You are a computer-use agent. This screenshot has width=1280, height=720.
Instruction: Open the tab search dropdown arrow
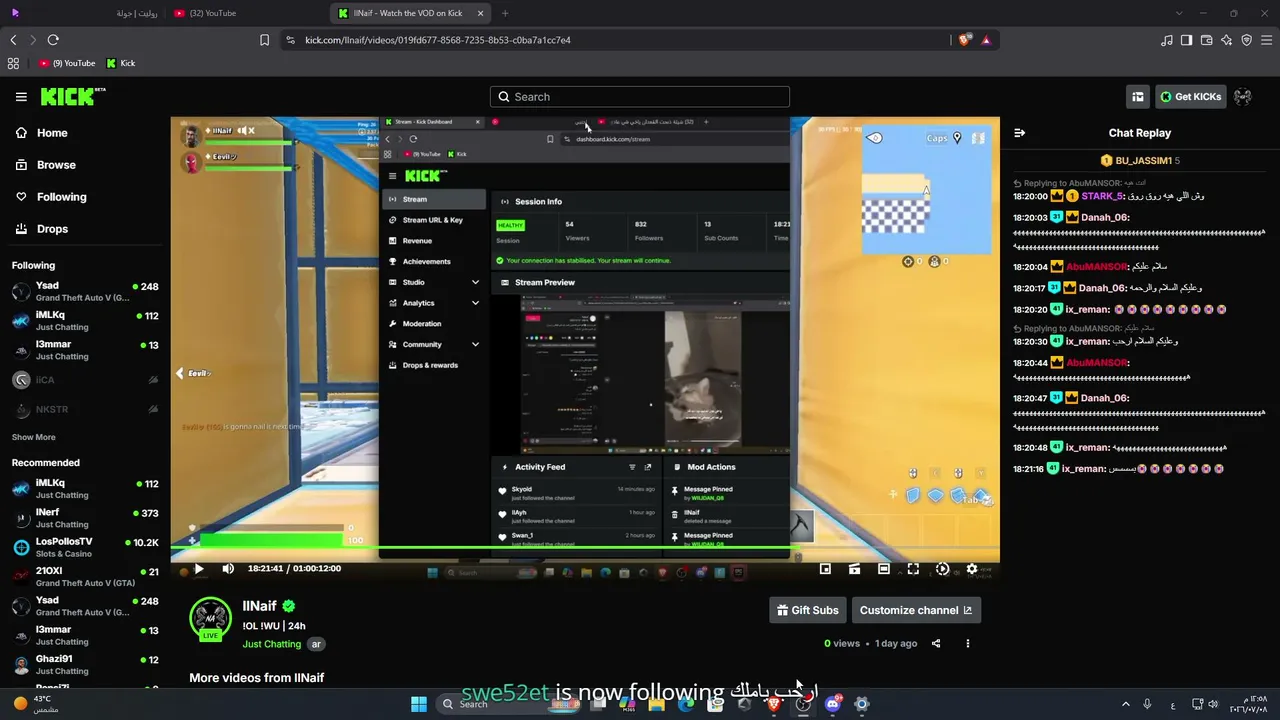point(1179,13)
